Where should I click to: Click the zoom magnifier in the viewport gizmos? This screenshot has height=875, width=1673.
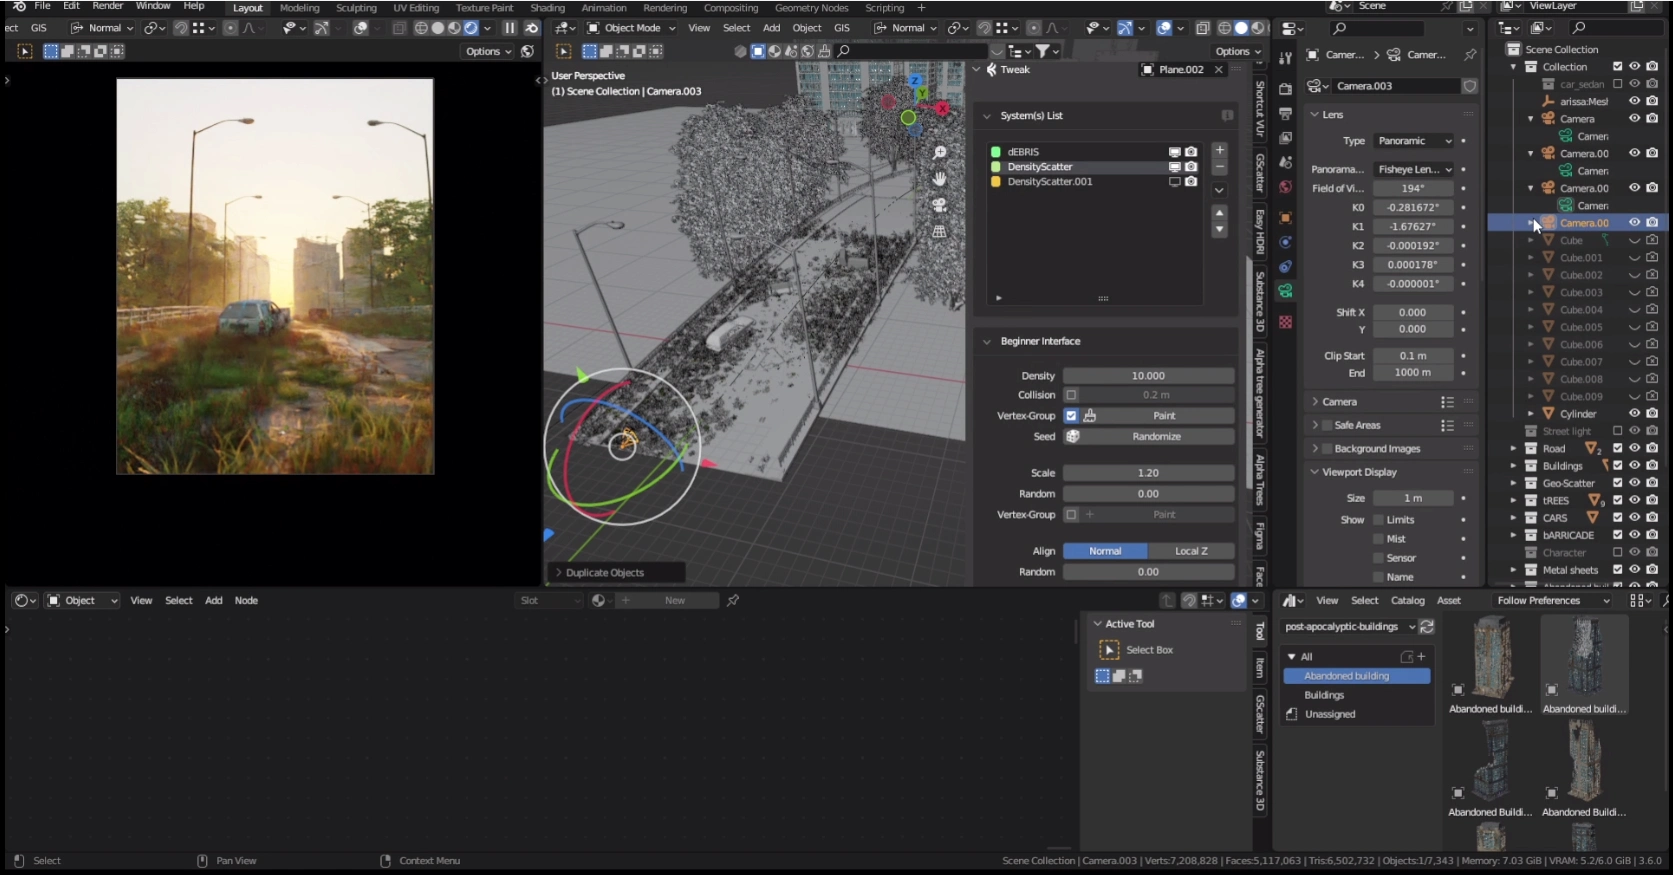tap(939, 153)
